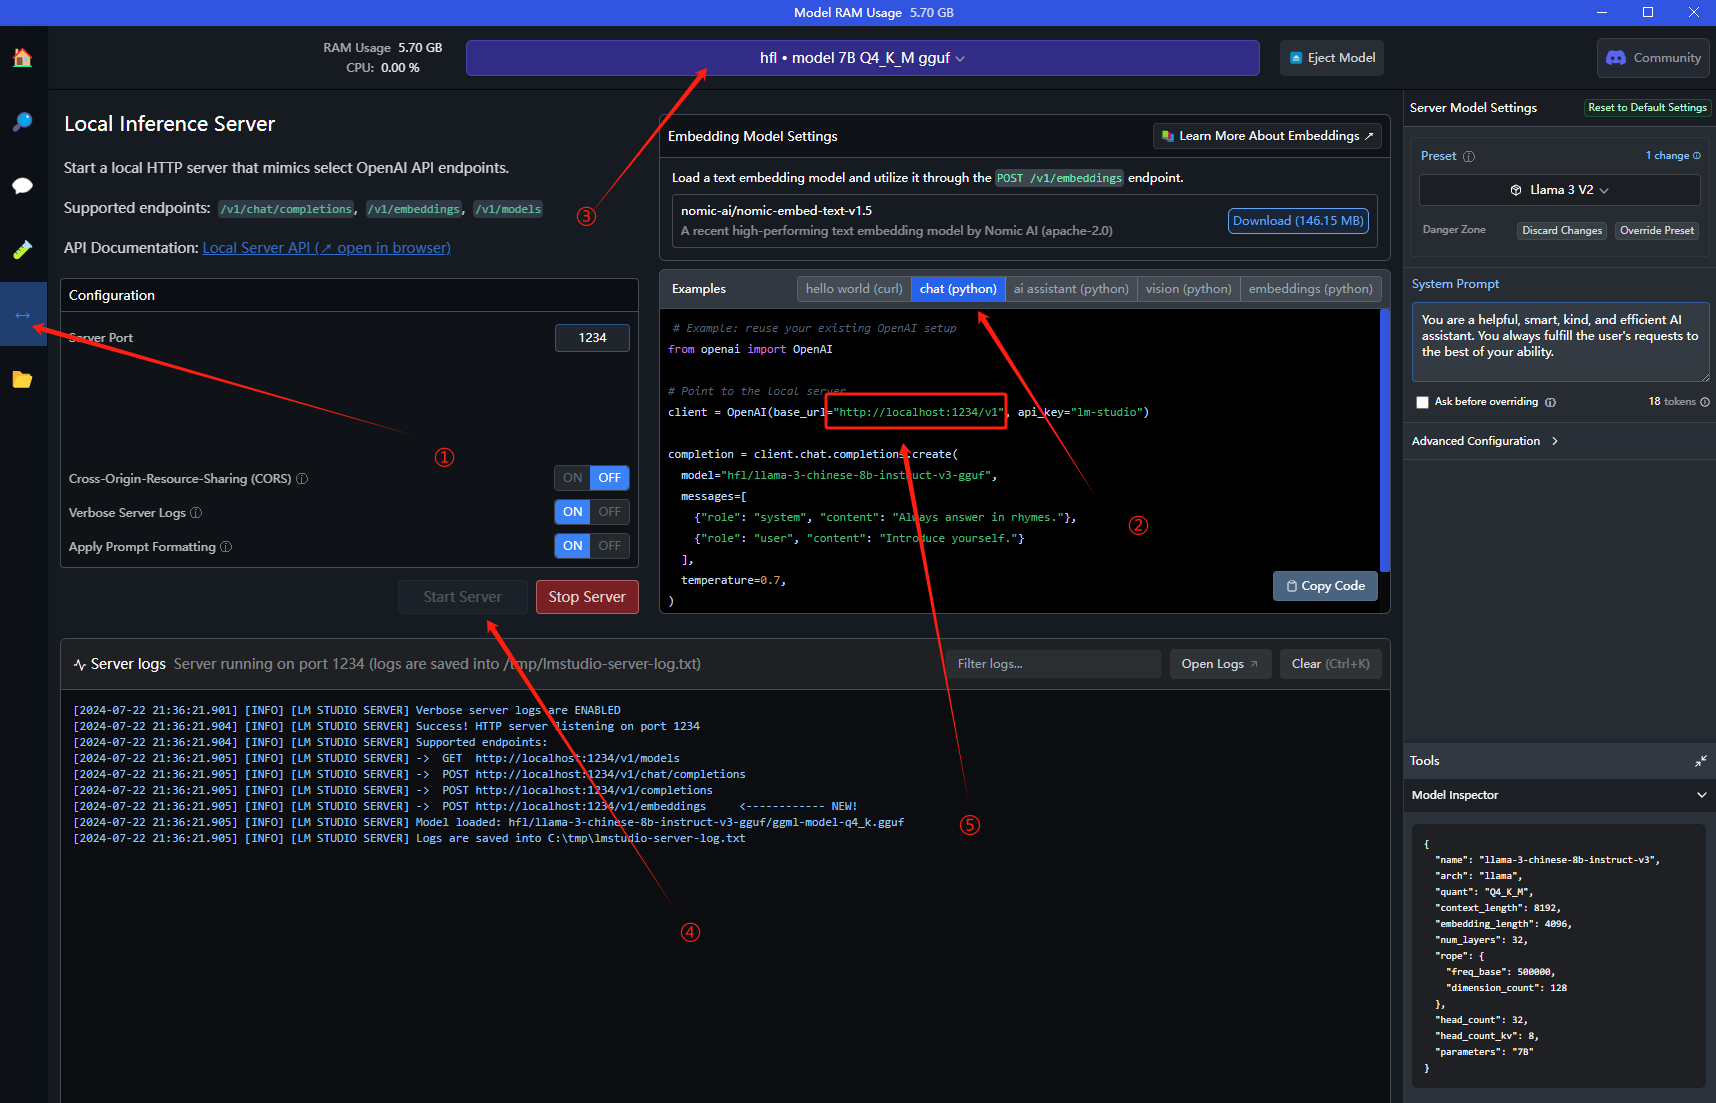1716x1103 pixels.
Task: Open the Local Server API documentation link
Action: point(326,248)
